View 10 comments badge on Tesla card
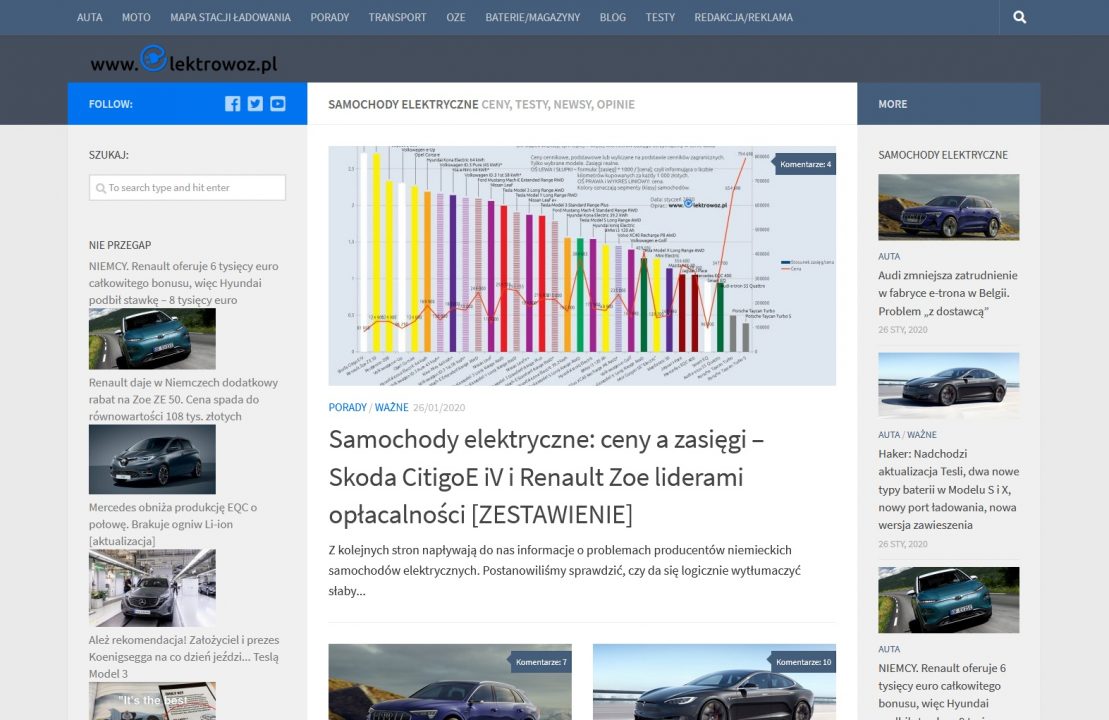 [x=803, y=662]
